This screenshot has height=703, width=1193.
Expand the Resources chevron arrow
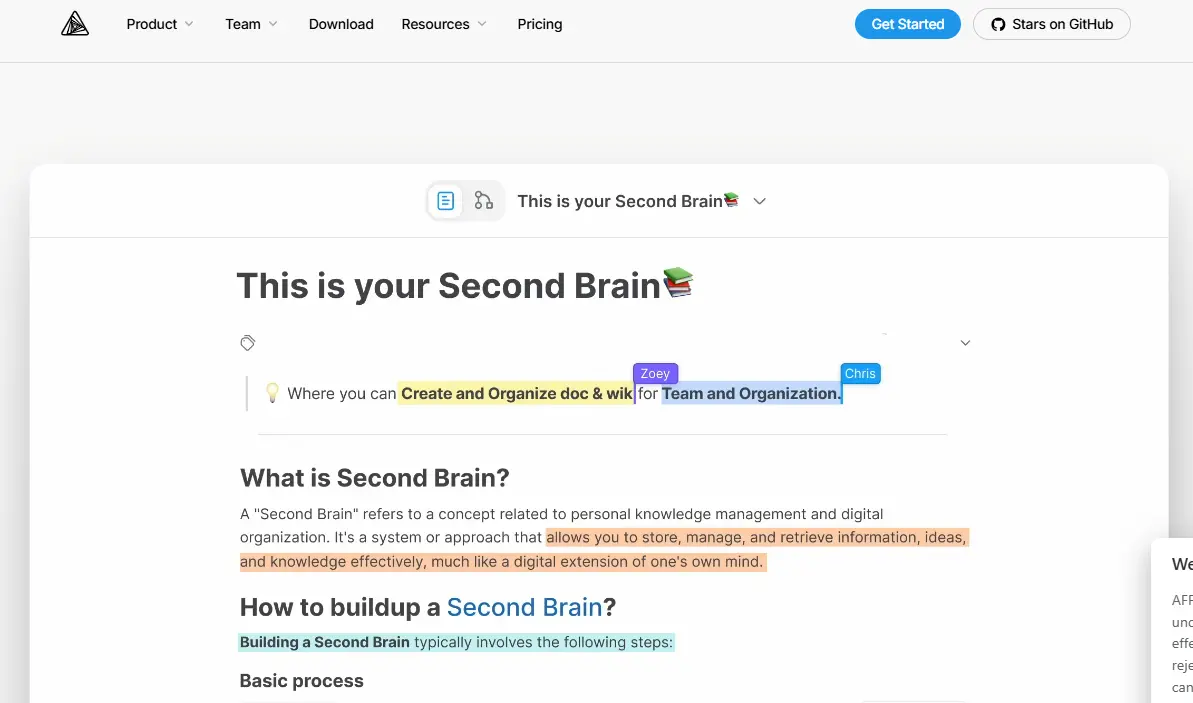[482, 24]
